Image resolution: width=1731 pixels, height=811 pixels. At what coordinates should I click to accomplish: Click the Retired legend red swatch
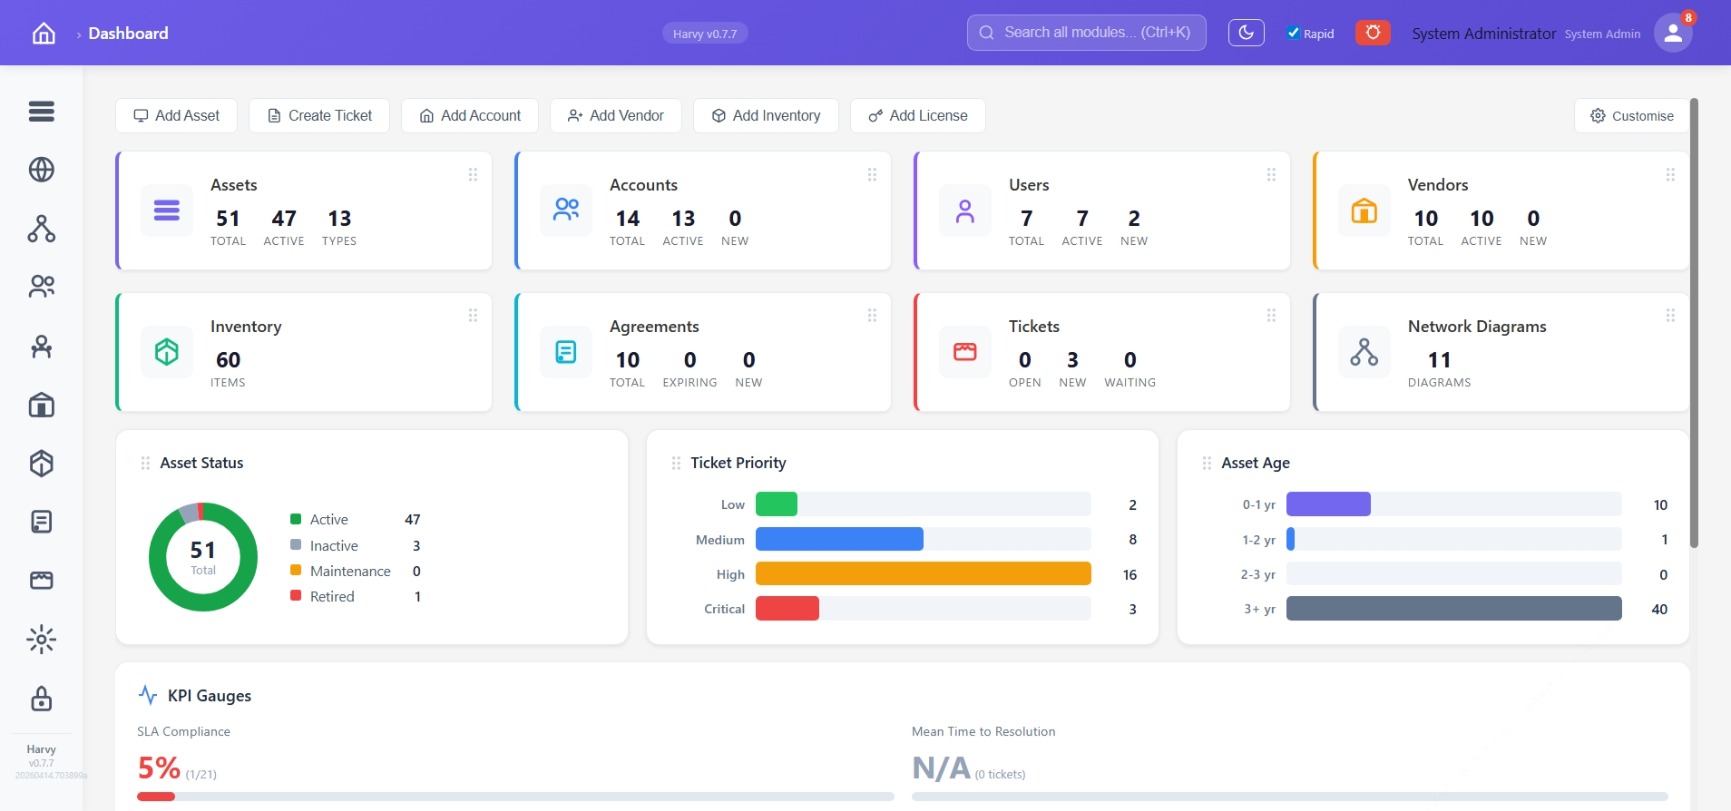296,596
